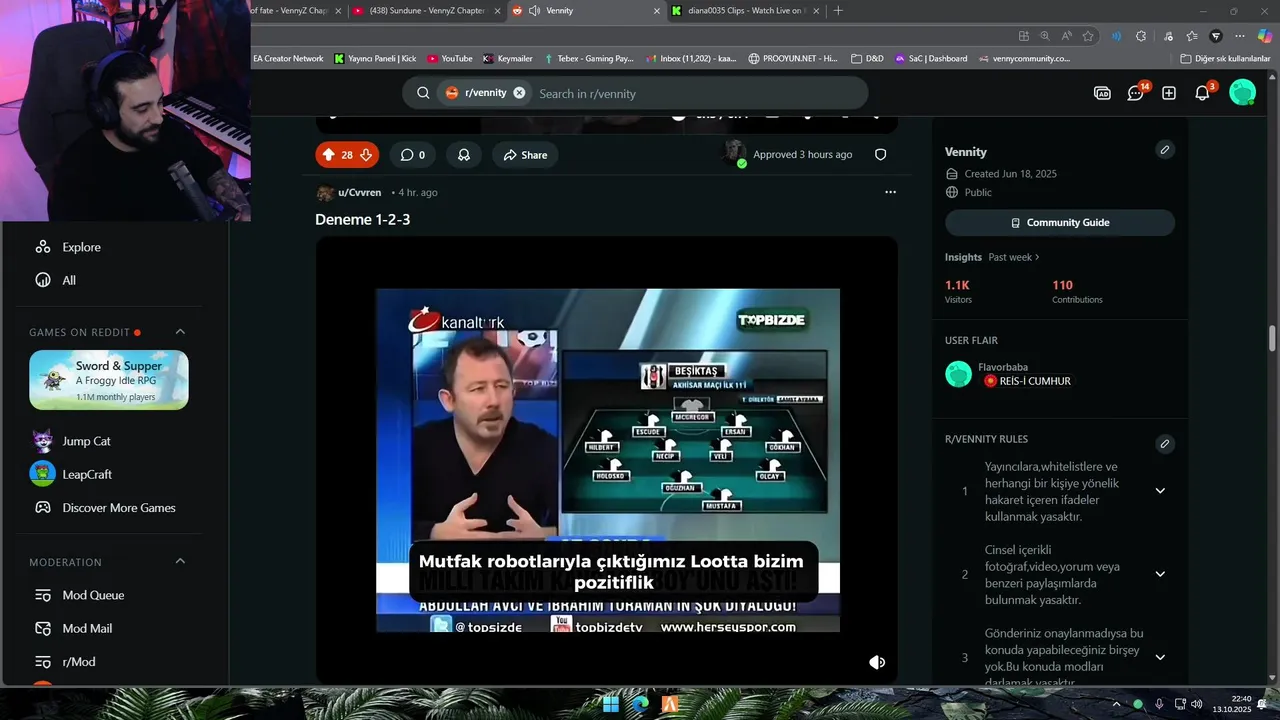The image size is (1280, 720).
Task: Collapse the MODERATION section
Action: point(180,562)
